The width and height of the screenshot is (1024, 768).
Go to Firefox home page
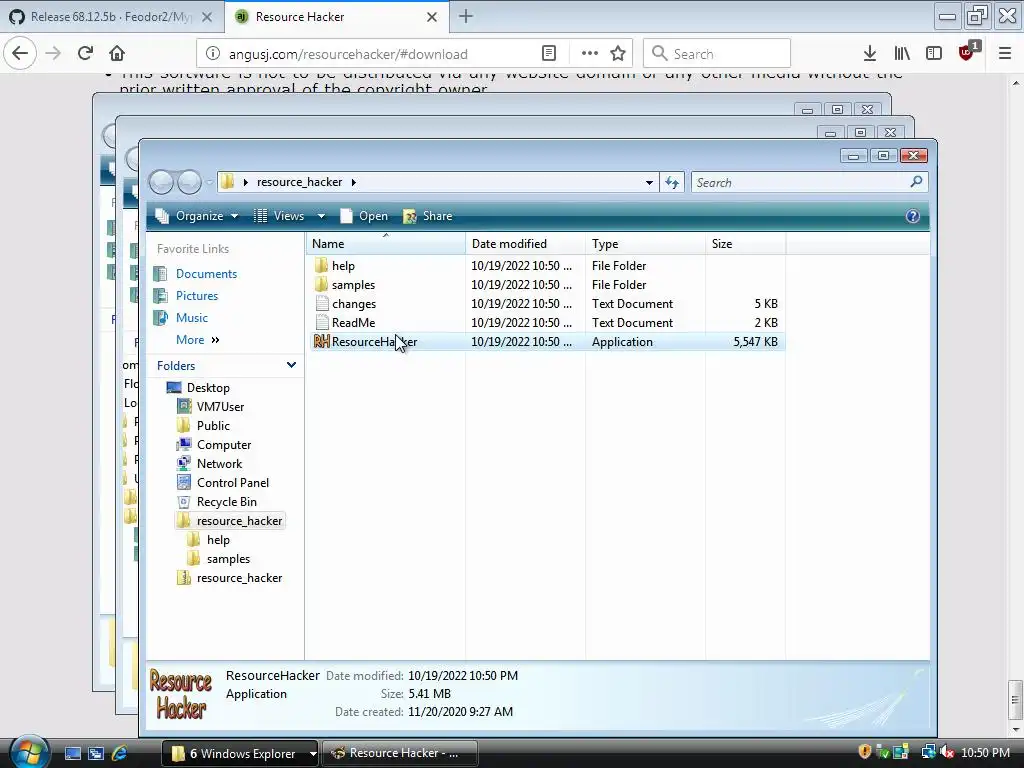click(x=117, y=53)
